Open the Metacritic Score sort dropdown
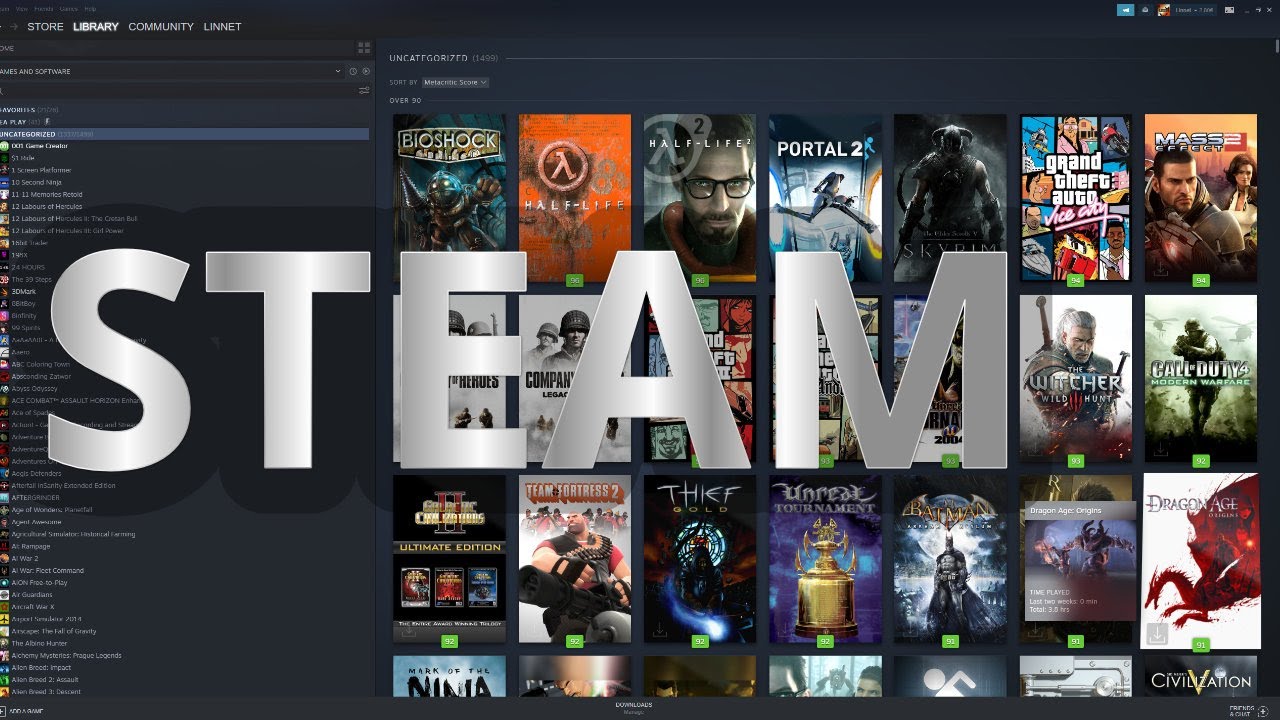1280x720 pixels. [455, 82]
